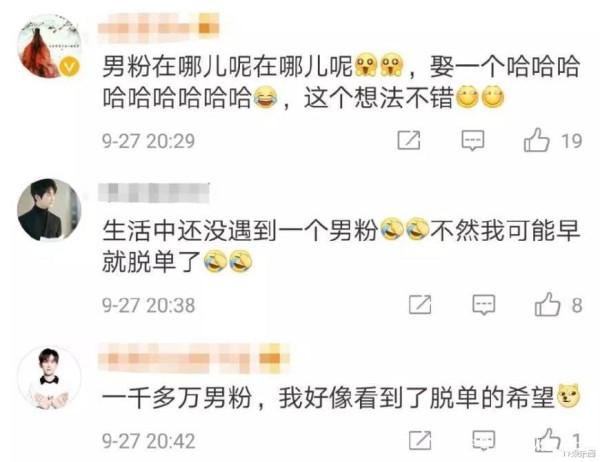Screen dimensions: 600x462
Task: Open avatar of man with bow tie
Action: tap(49, 377)
